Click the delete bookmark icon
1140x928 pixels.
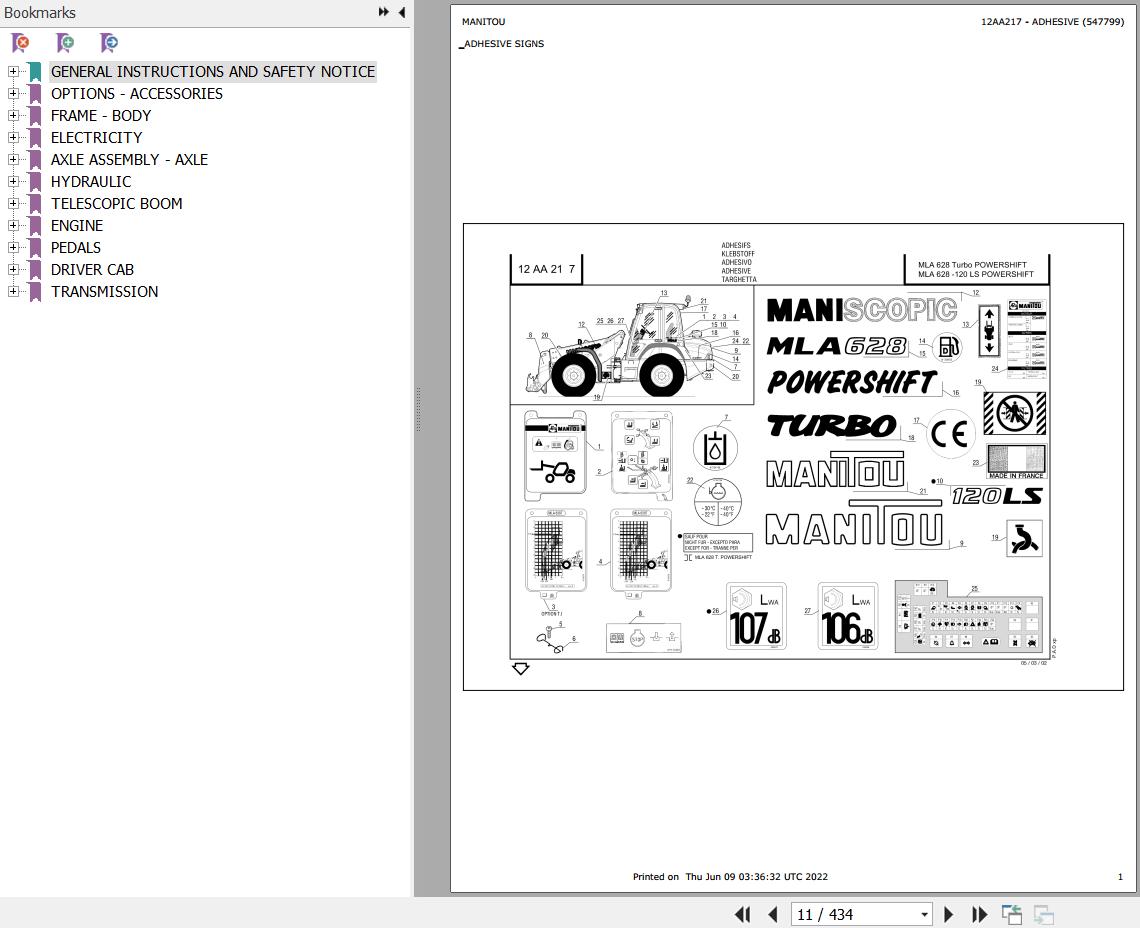pyautogui.click(x=20, y=43)
